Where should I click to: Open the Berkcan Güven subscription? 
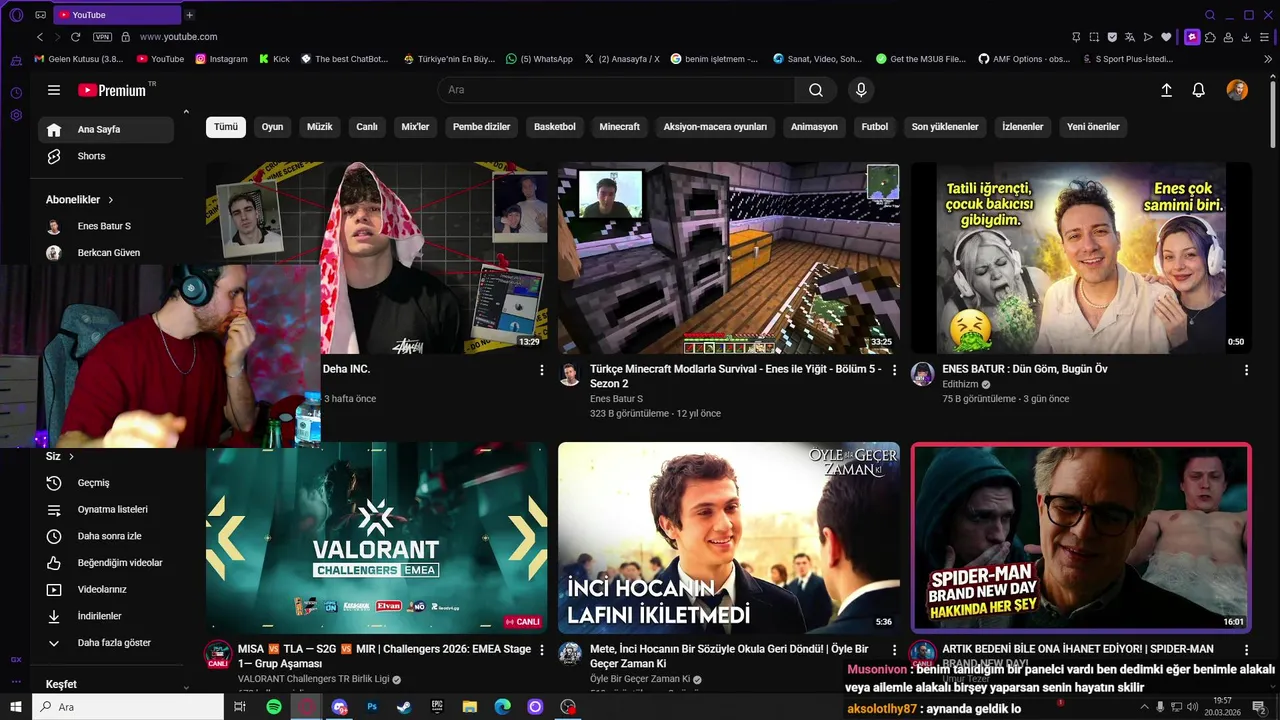(x=106, y=253)
